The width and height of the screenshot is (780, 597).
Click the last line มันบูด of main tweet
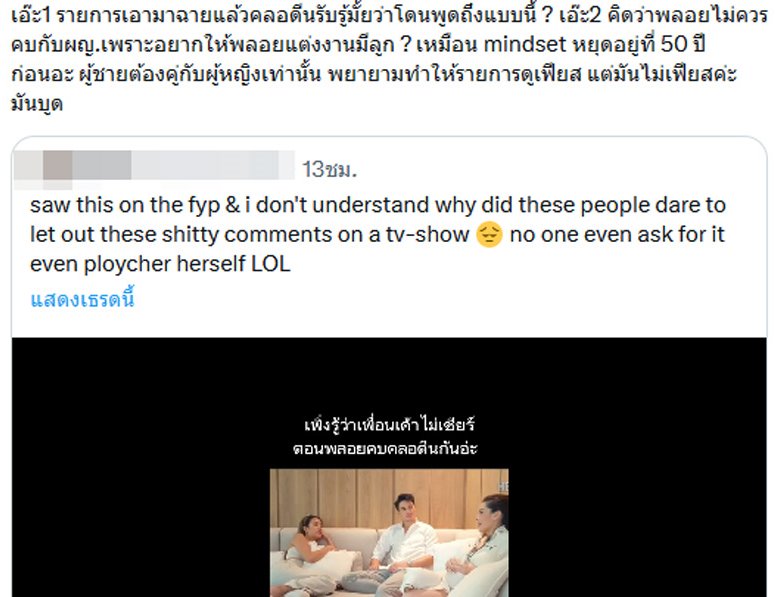pyautogui.click(x=36, y=104)
